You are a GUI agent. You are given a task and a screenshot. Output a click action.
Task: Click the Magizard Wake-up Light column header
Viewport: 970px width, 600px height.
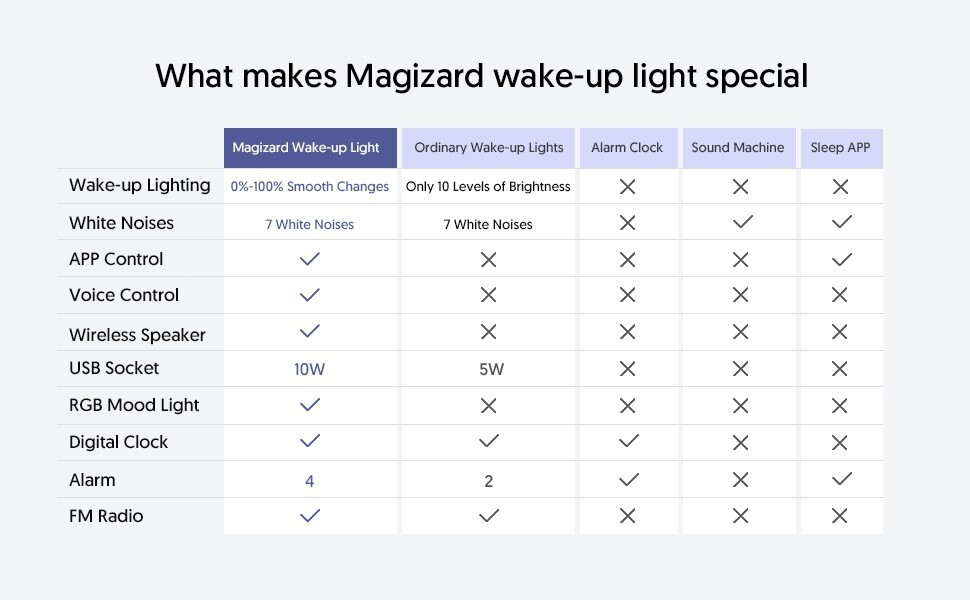click(310, 148)
